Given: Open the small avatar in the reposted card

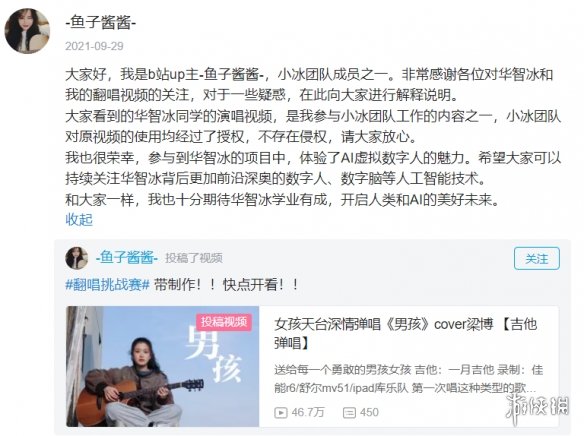Looking at the screenshot, I should click(x=77, y=258).
